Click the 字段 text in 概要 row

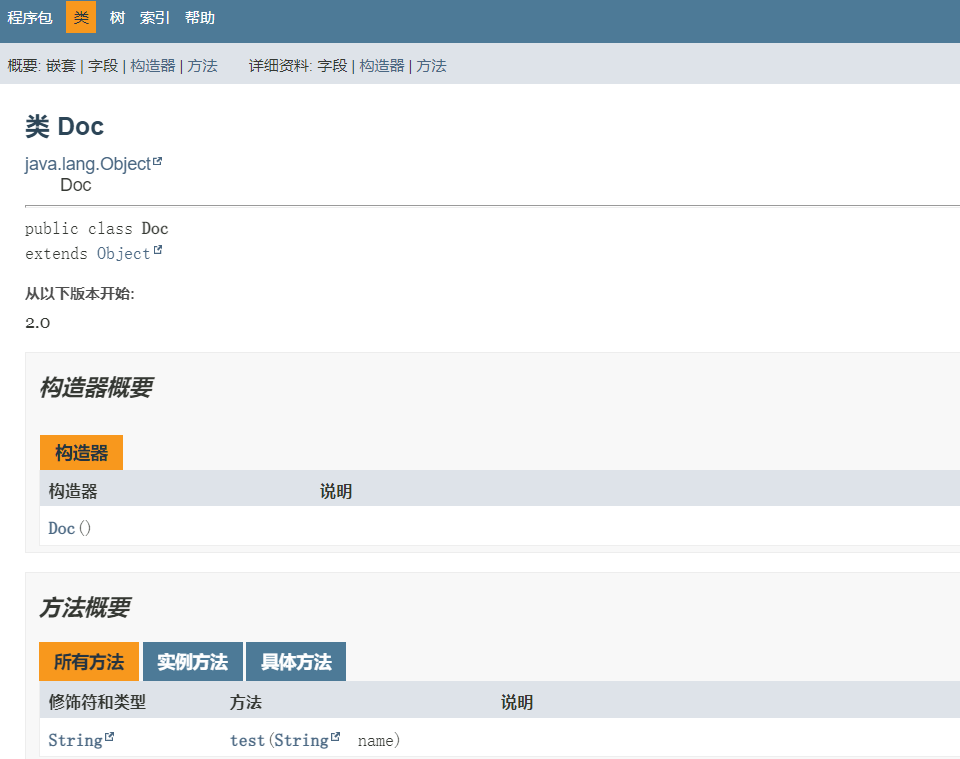click(x=103, y=65)
